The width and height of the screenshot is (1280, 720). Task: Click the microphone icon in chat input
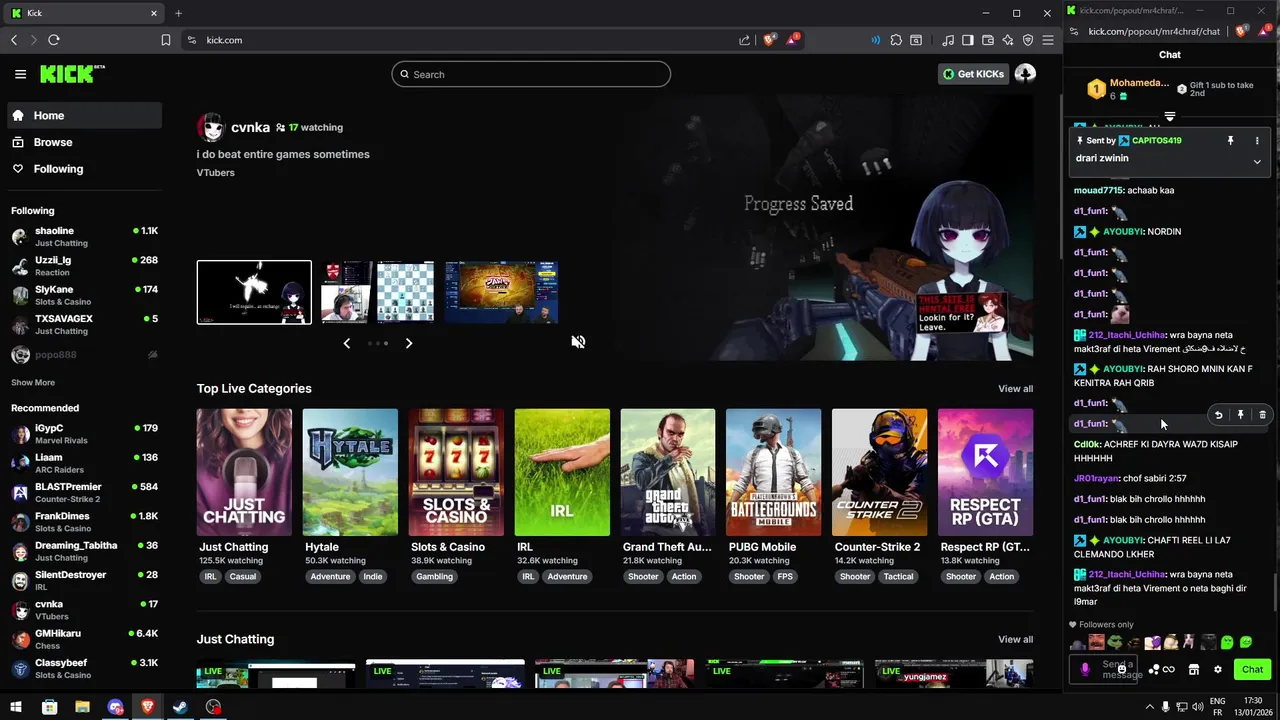(1085, 669)
